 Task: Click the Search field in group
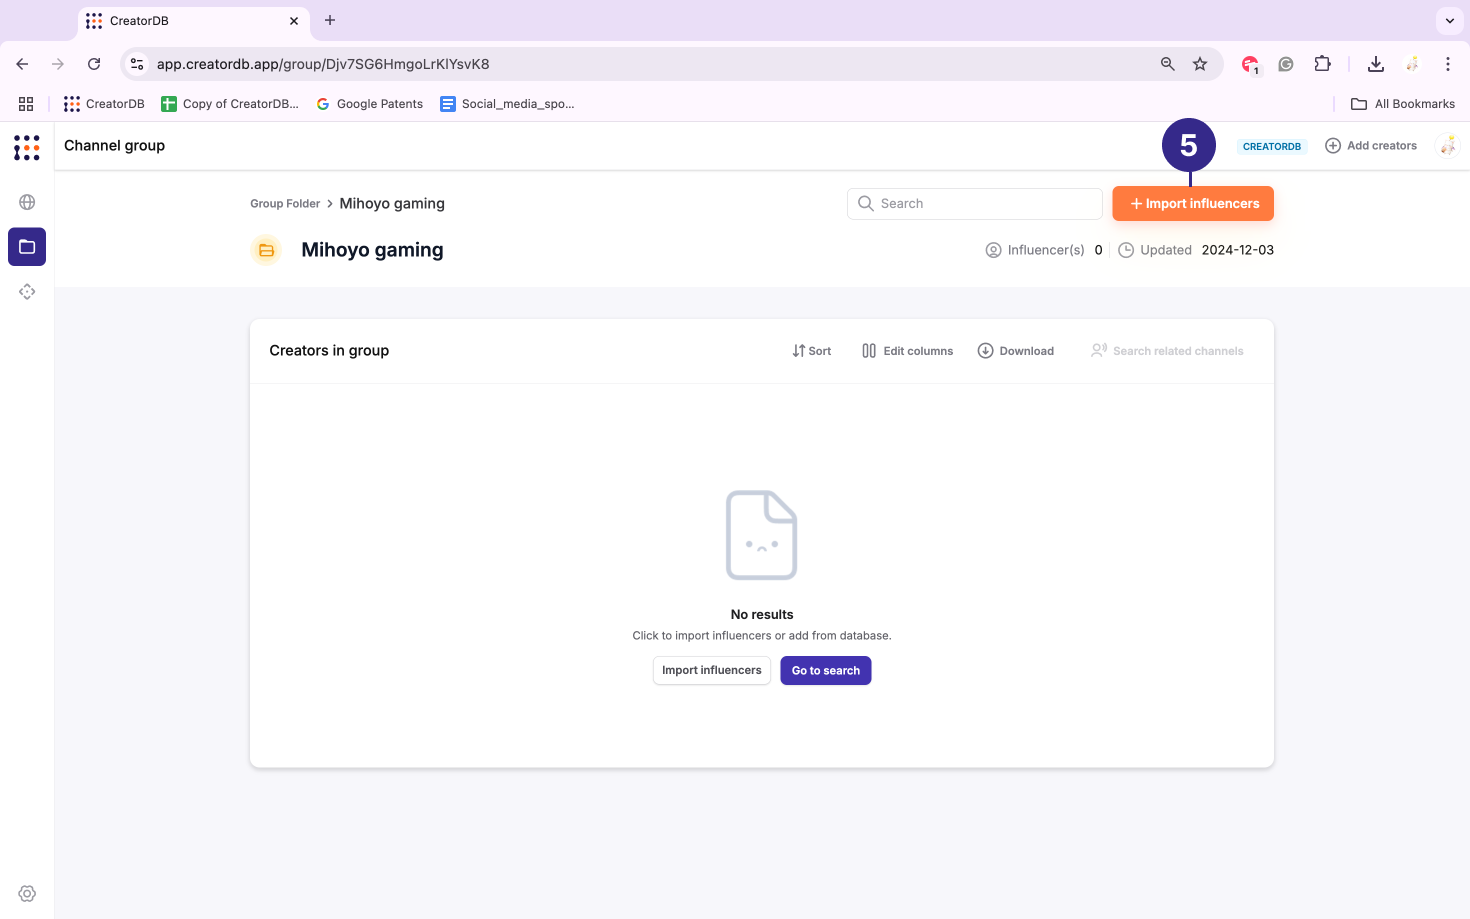pos(975,204)
